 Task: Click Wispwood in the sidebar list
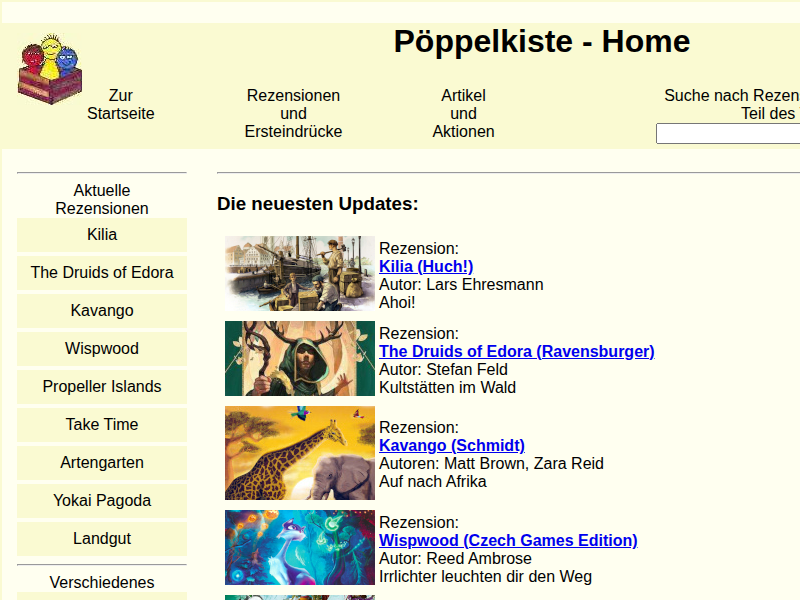[x=102, y=349]
